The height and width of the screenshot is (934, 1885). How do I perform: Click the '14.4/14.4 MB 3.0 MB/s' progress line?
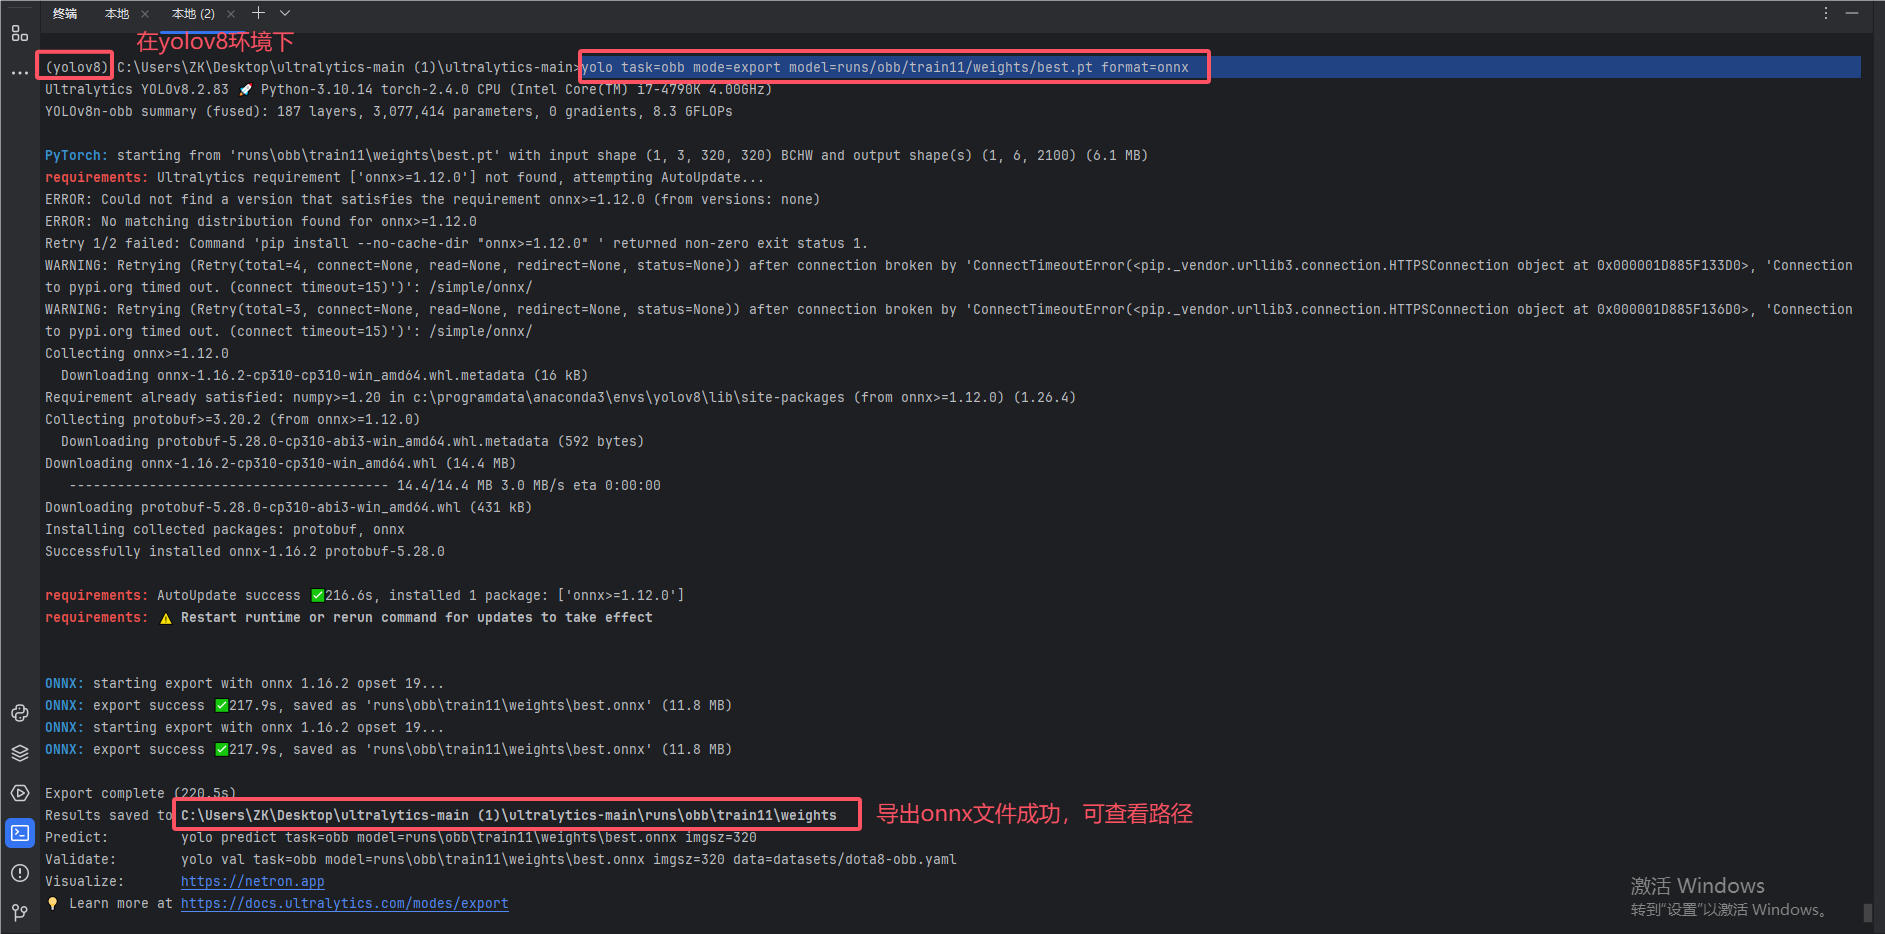365,485
